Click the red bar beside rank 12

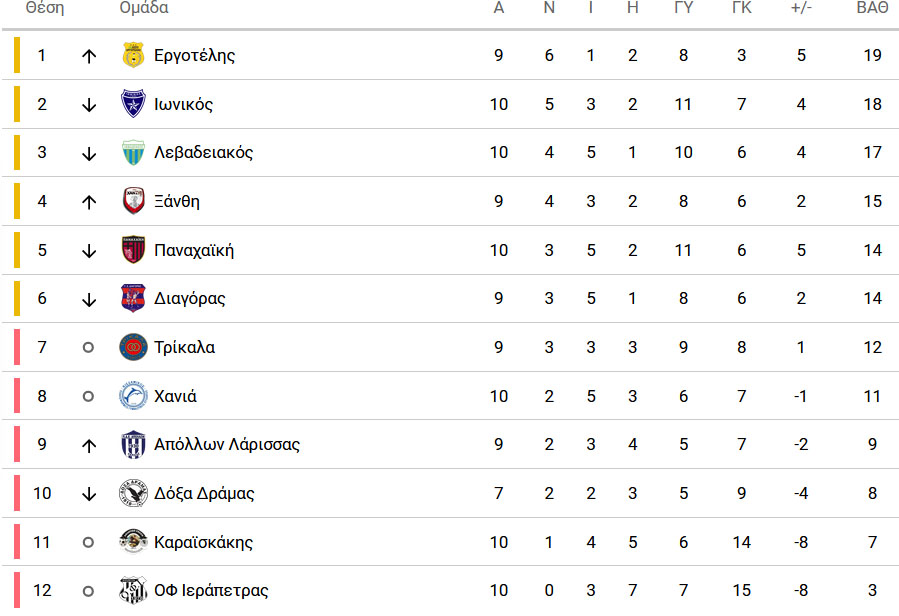17,590
